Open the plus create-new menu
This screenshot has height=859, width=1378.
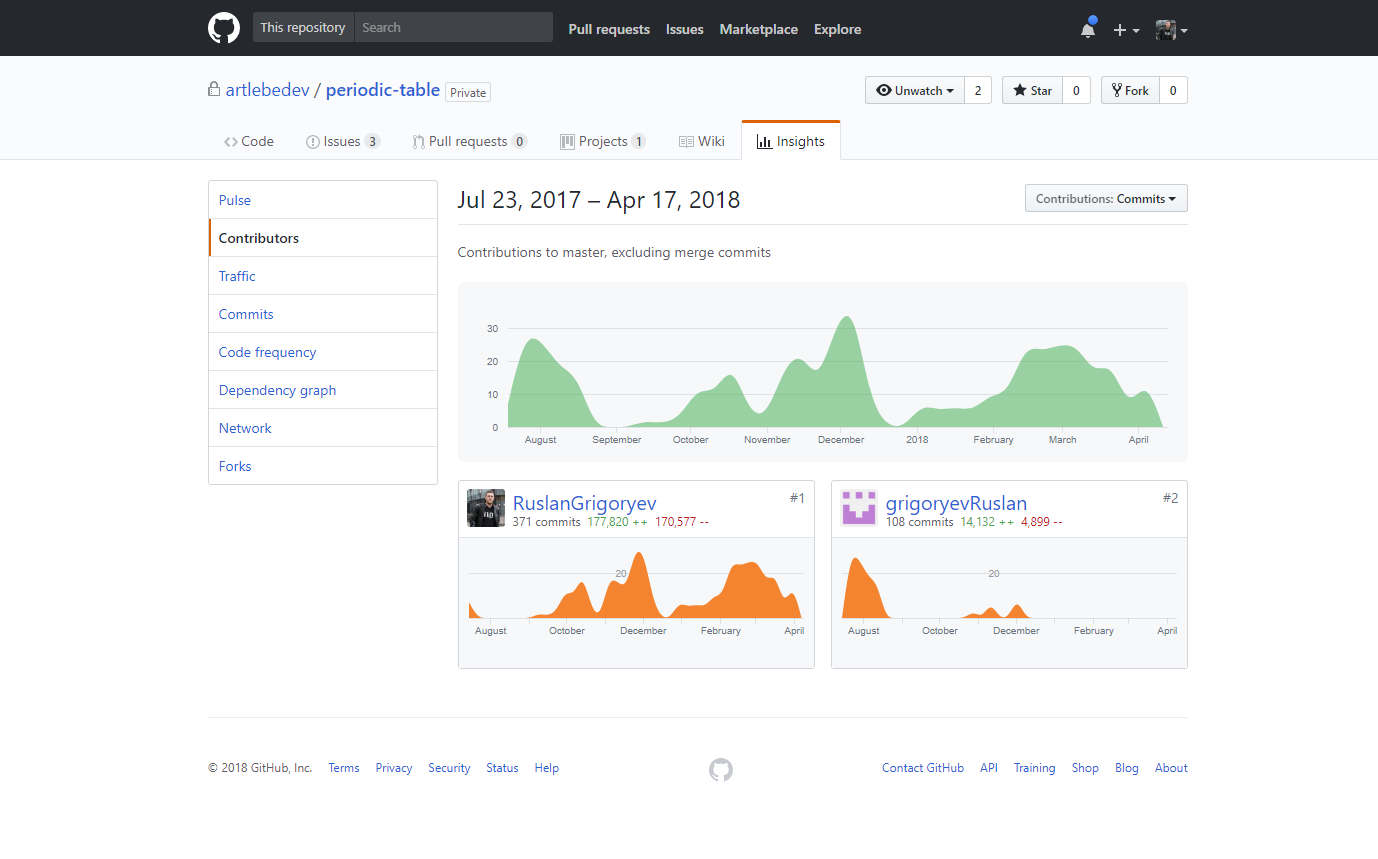coord(1126,30)
